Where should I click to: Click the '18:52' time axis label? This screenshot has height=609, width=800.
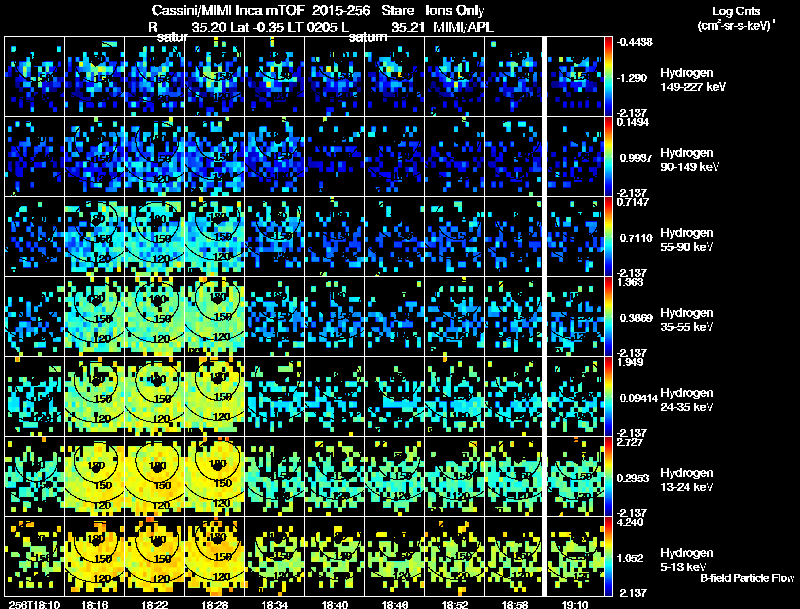pos(455,605)
